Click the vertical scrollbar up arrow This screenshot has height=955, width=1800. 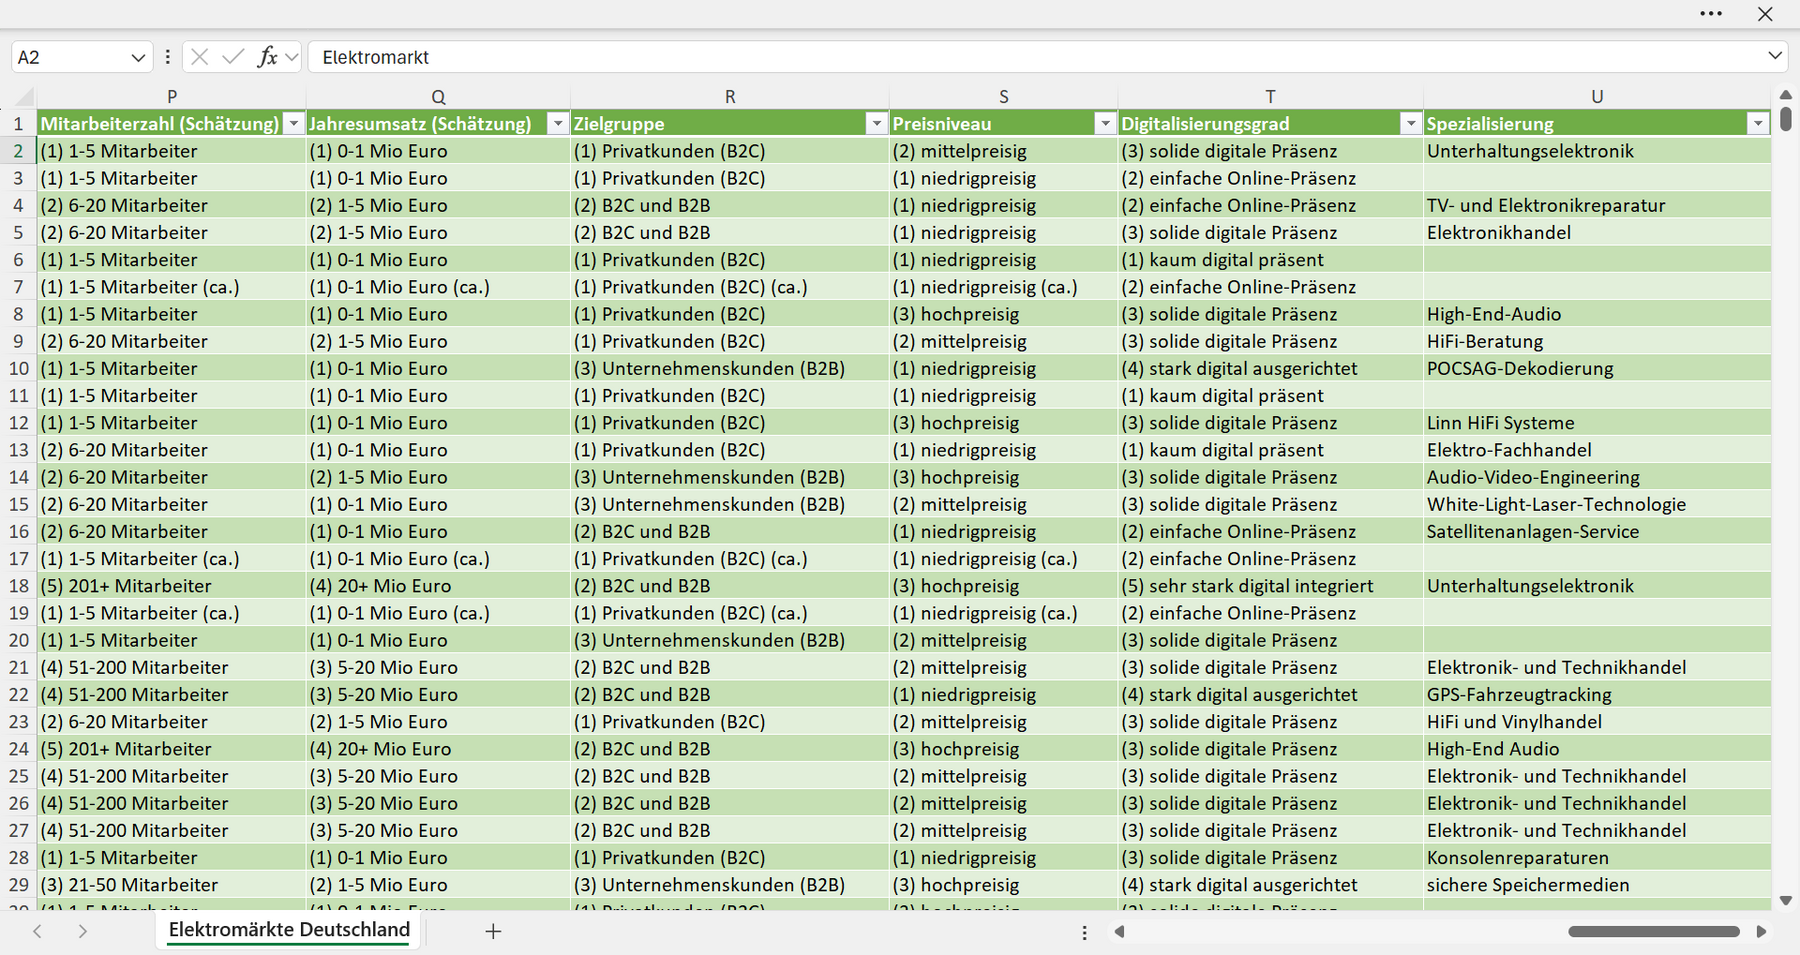[x=1786, y=95]
